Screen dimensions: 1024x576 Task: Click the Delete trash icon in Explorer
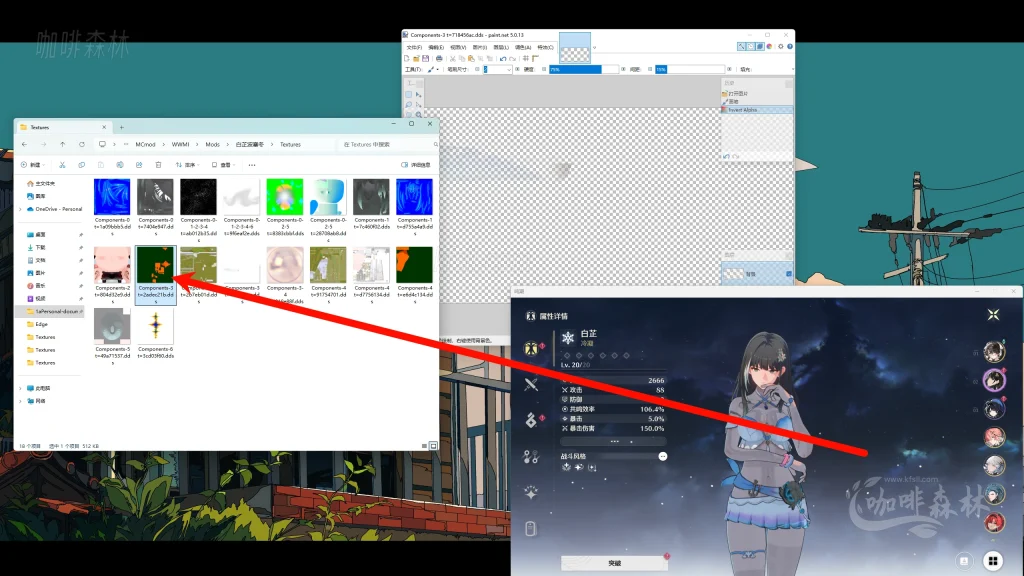[158, 165]
